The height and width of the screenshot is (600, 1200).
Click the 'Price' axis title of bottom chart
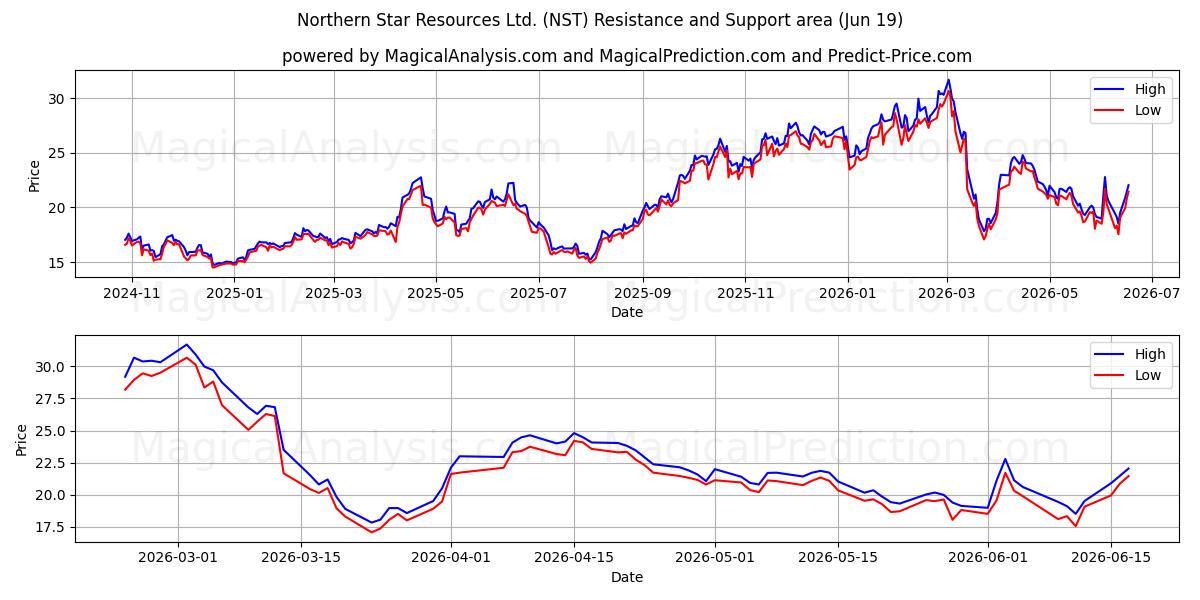pyautogui.click(x=22, y=439)
